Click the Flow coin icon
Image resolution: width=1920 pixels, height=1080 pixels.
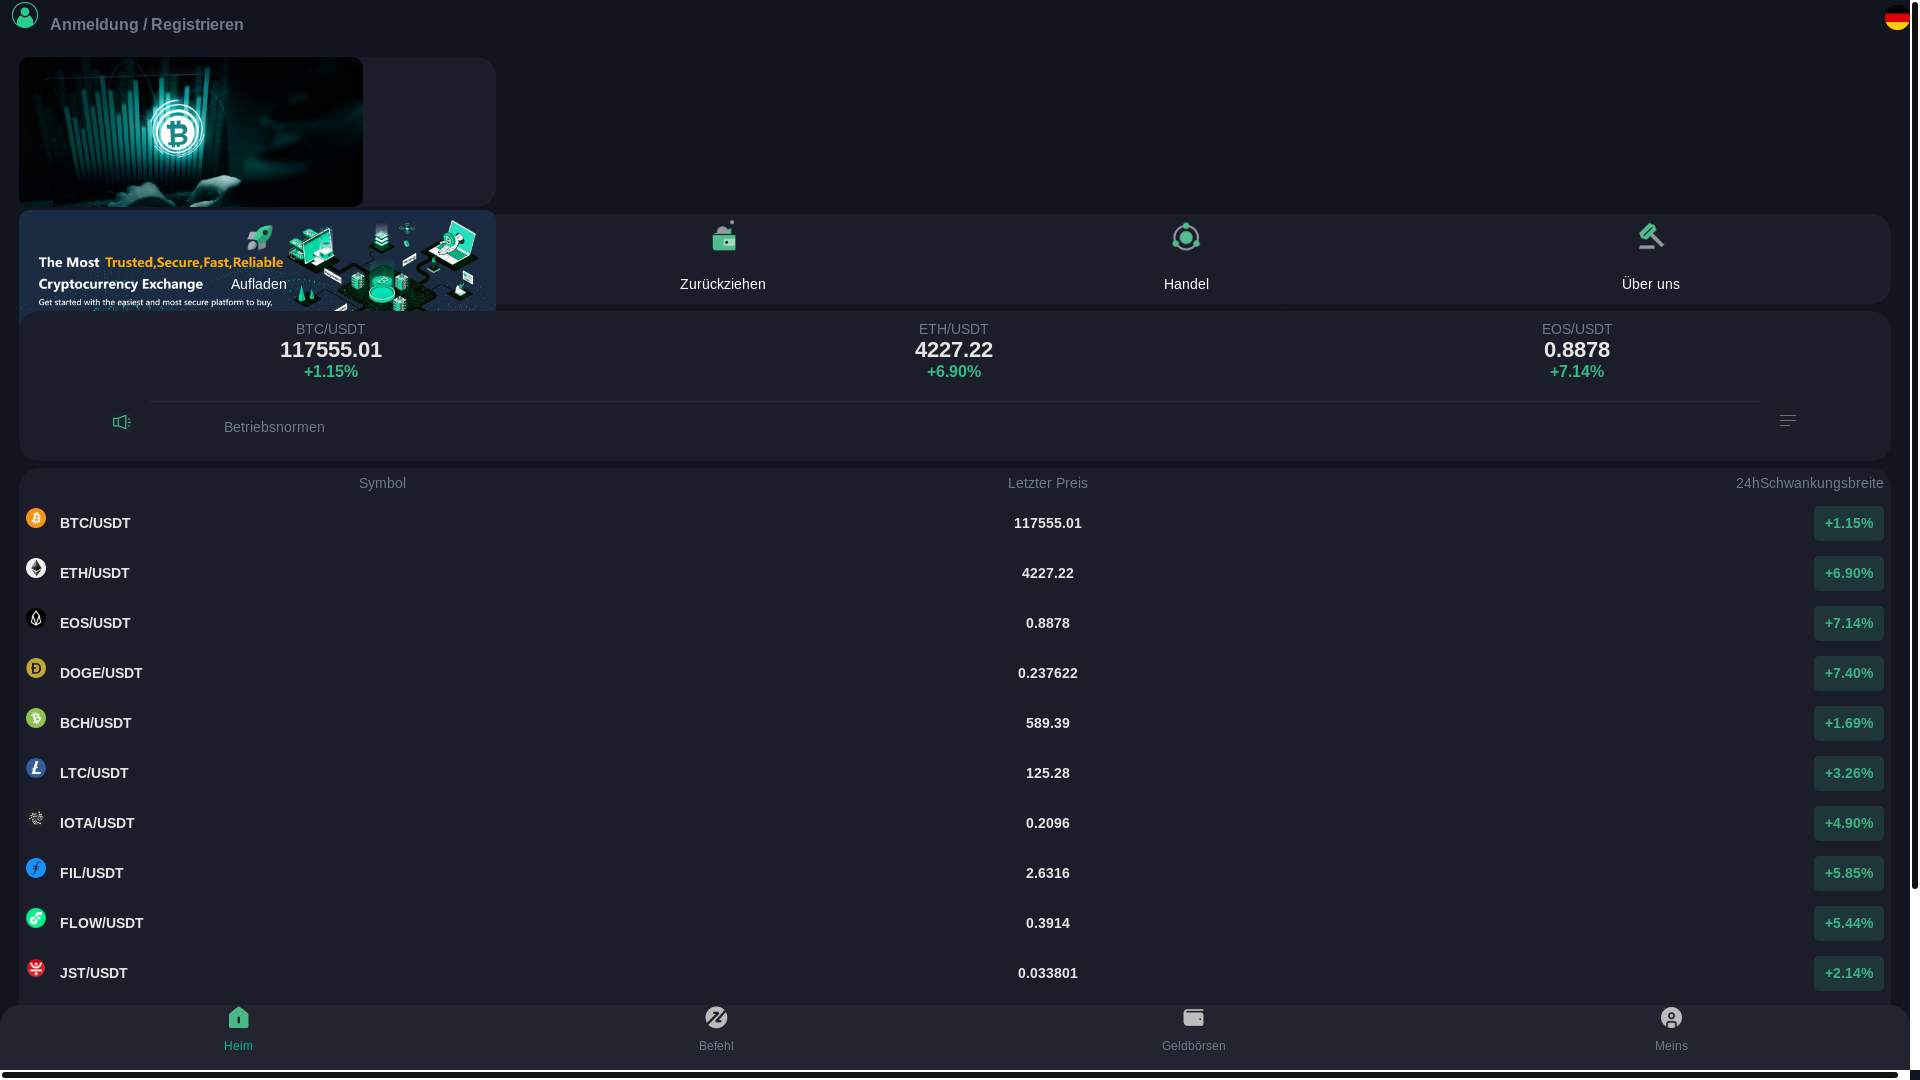(36, 918)
